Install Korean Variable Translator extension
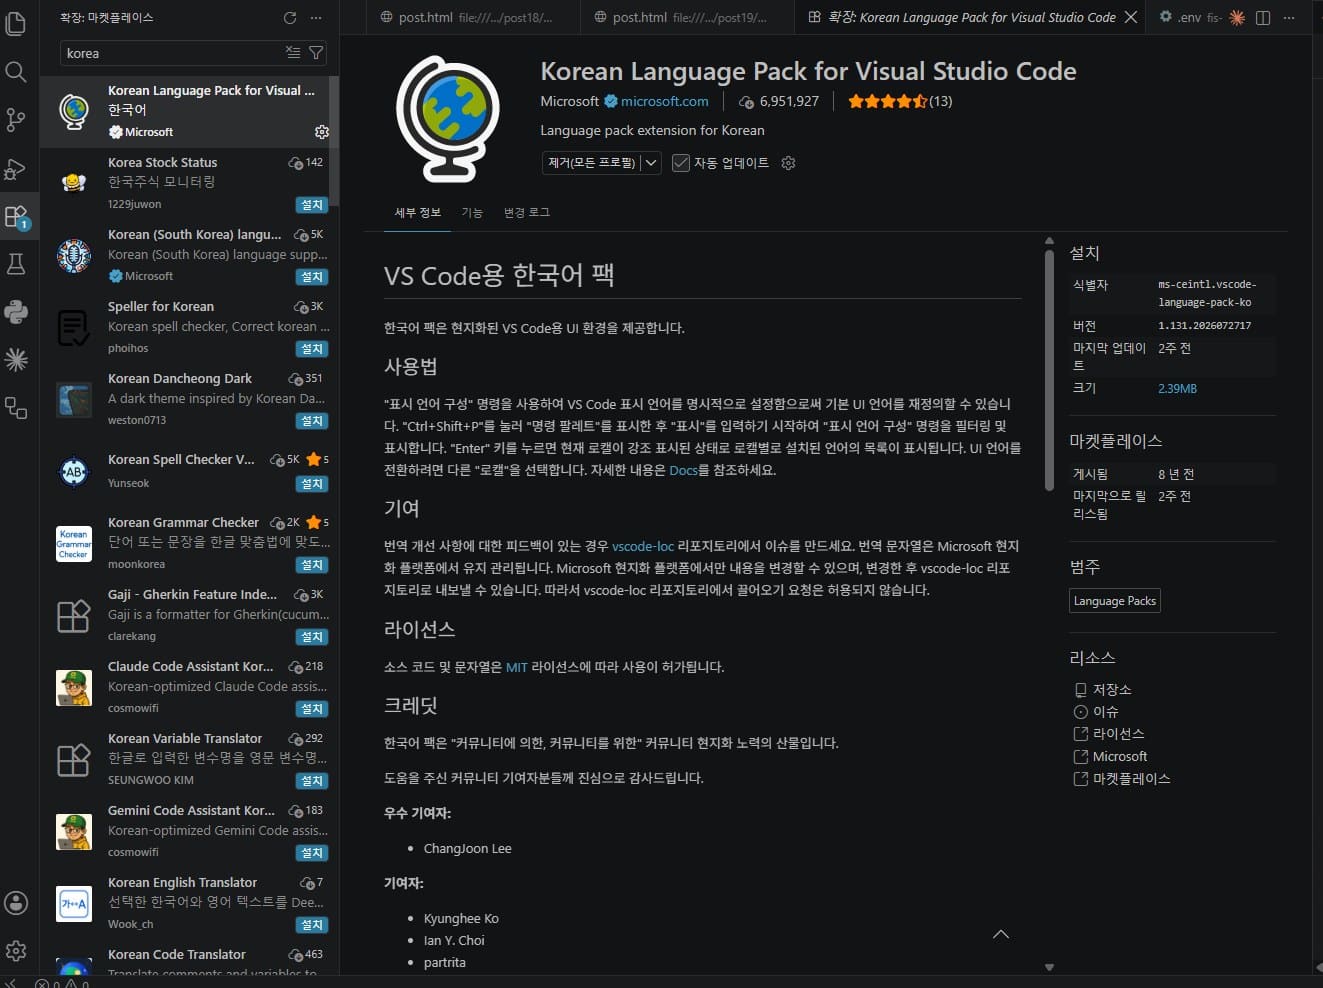 click(312, 781)
